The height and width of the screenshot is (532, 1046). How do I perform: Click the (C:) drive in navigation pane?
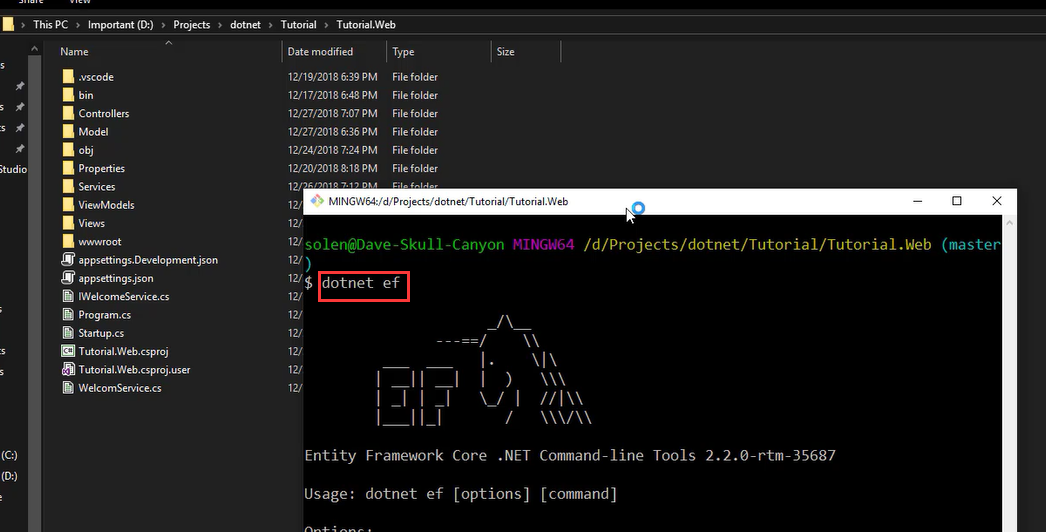coord(9,455)
